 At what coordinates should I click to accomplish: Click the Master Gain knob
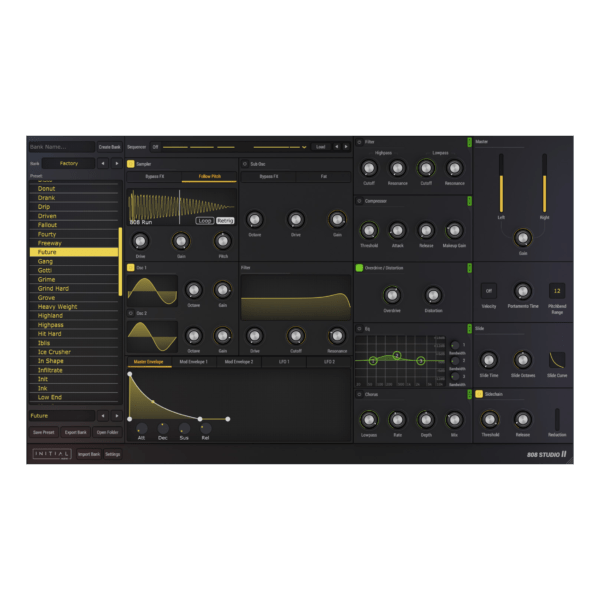[522, 237]
